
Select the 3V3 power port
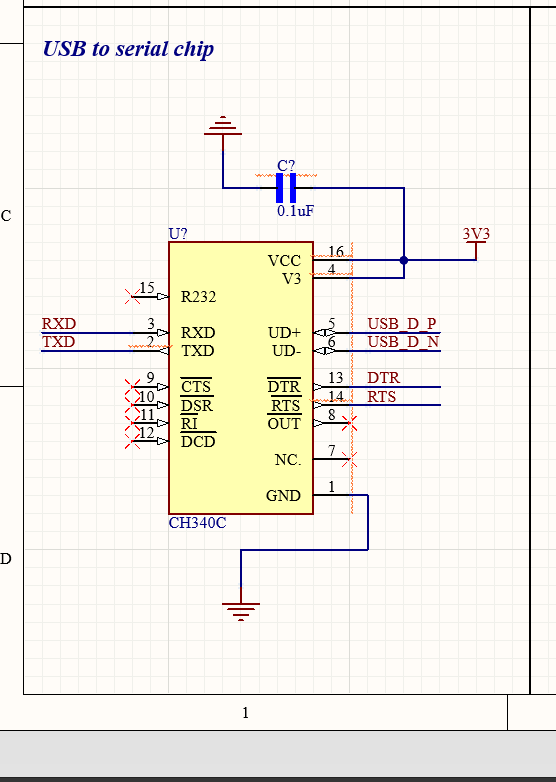click(476, 242)
